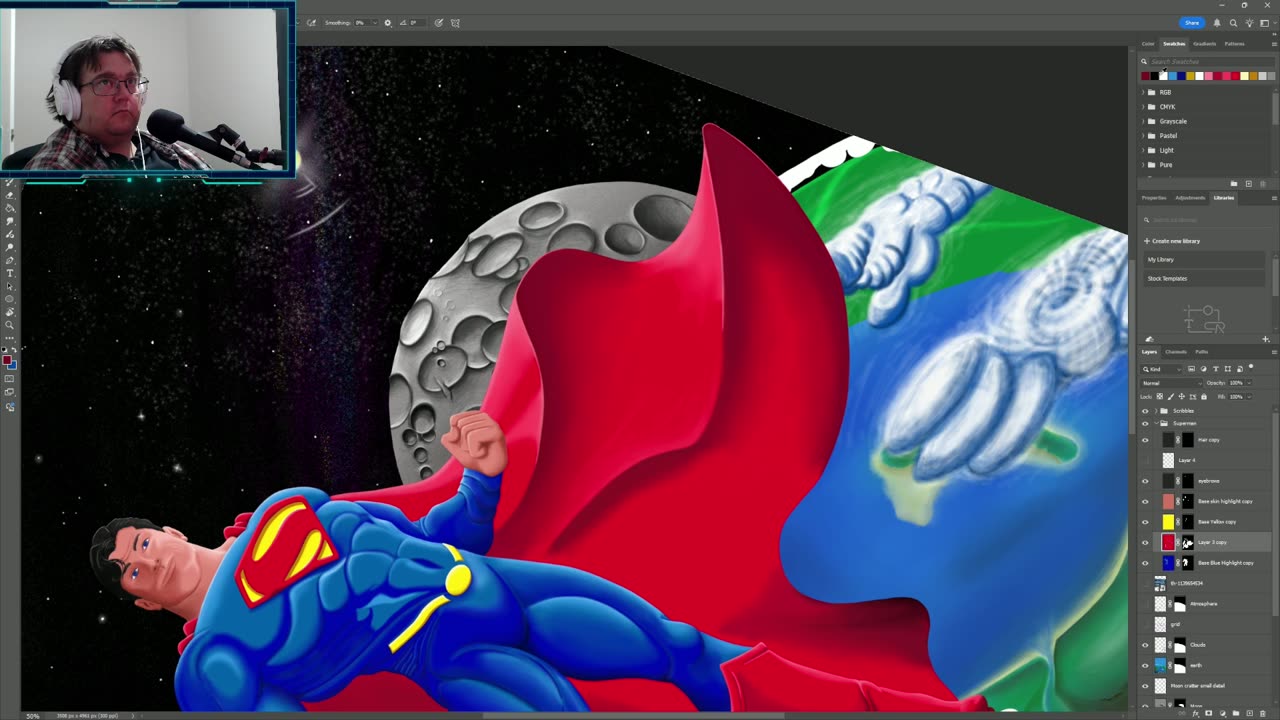The image size is (1280, 720).
Task: Click the workspace switcher icon
Action: (1265, 23)
